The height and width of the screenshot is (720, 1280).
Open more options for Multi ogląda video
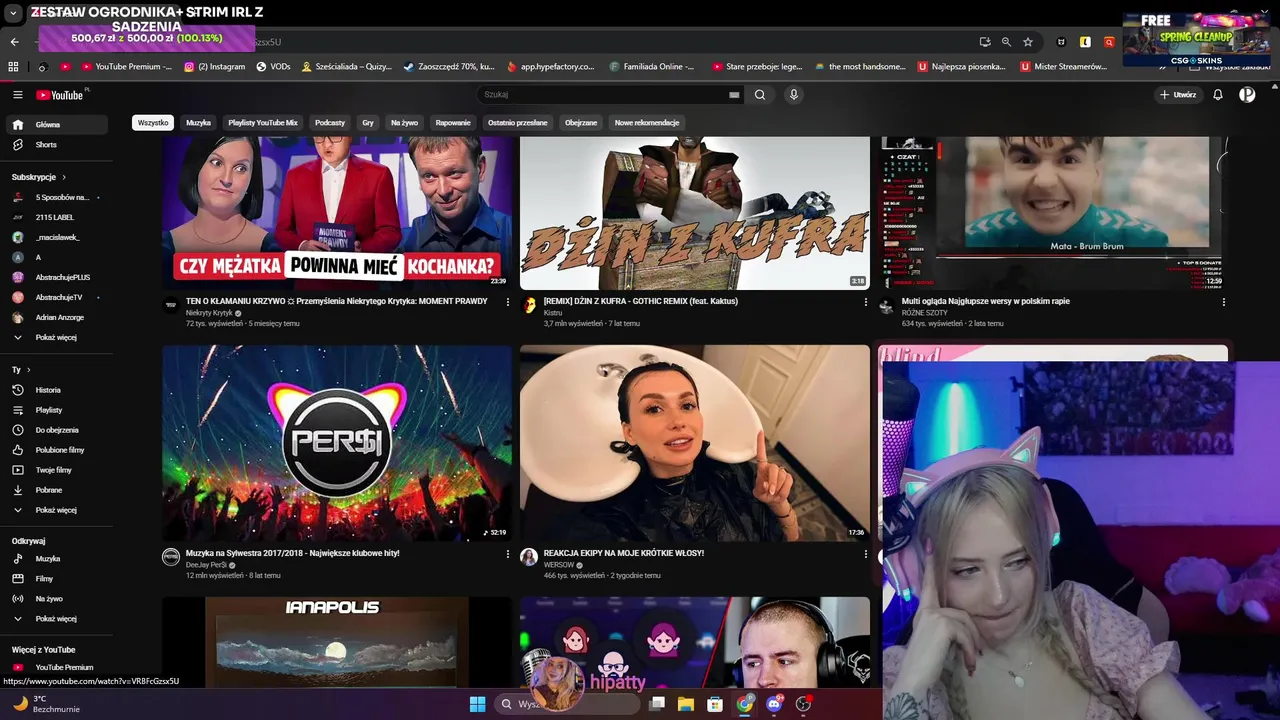pyautogui.click(x=1223, y=302)
